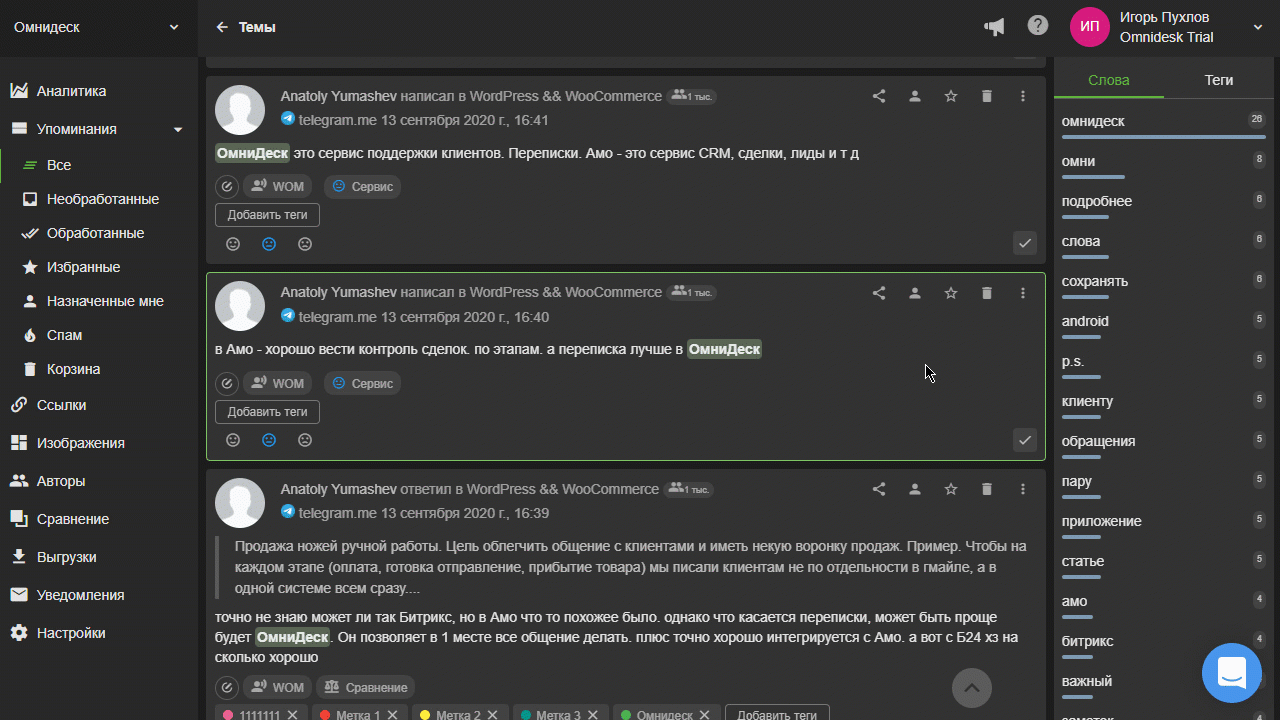Screen dimensions: 1280x720
Task: Share the 16:41 mention
Action: click(x=879, y=96)
